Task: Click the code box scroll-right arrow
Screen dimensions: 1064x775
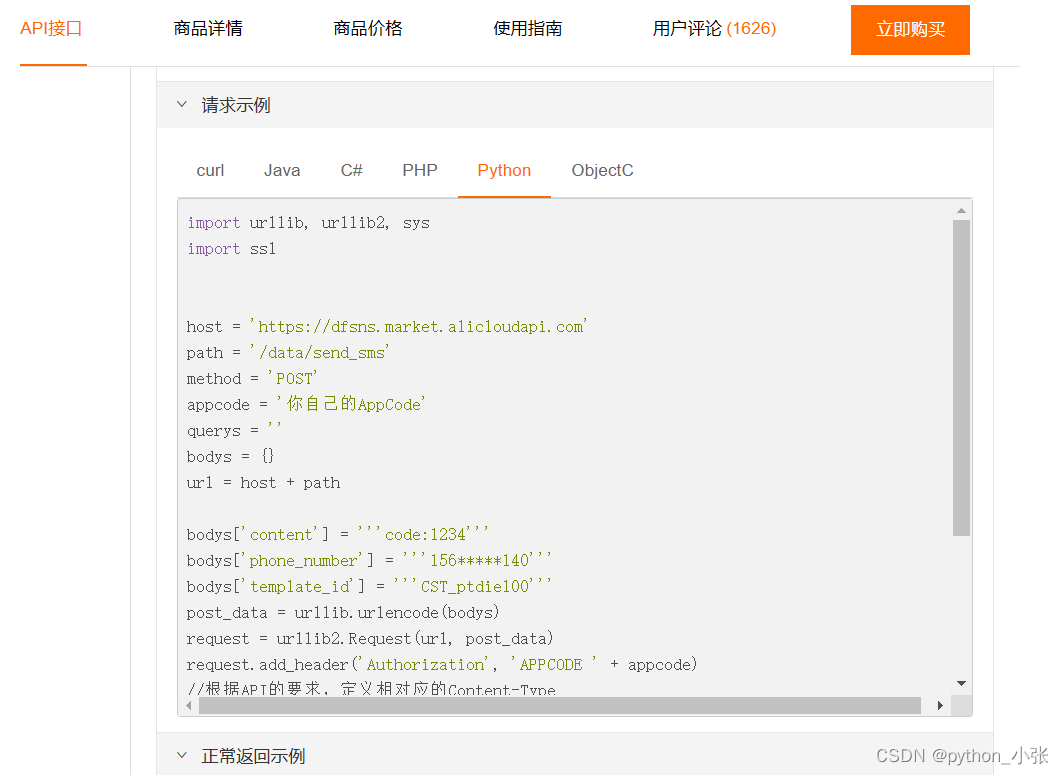Action: [940, 706]
